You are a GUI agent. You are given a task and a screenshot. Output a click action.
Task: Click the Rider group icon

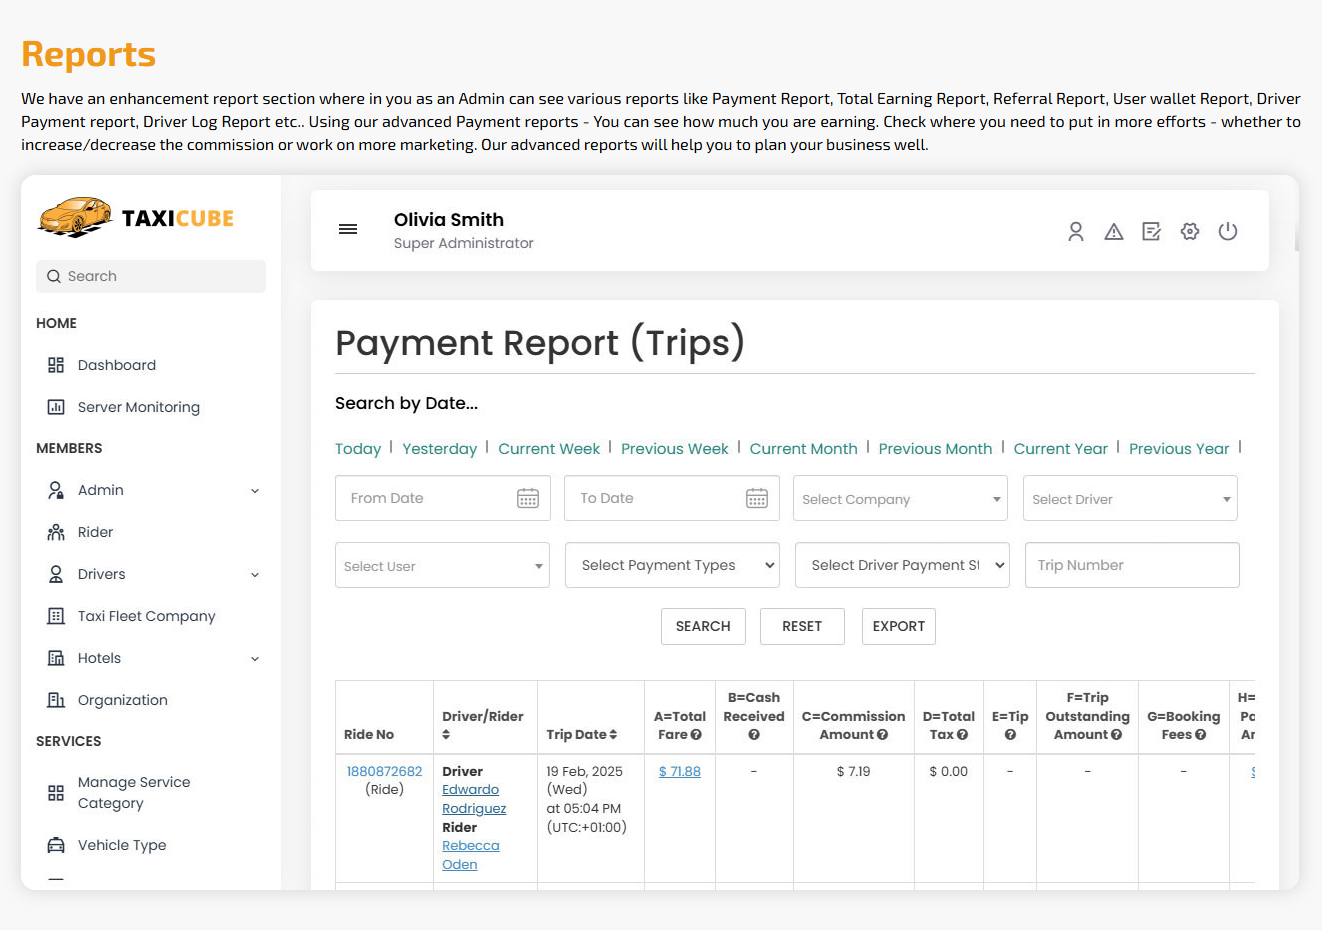(56, 532)
